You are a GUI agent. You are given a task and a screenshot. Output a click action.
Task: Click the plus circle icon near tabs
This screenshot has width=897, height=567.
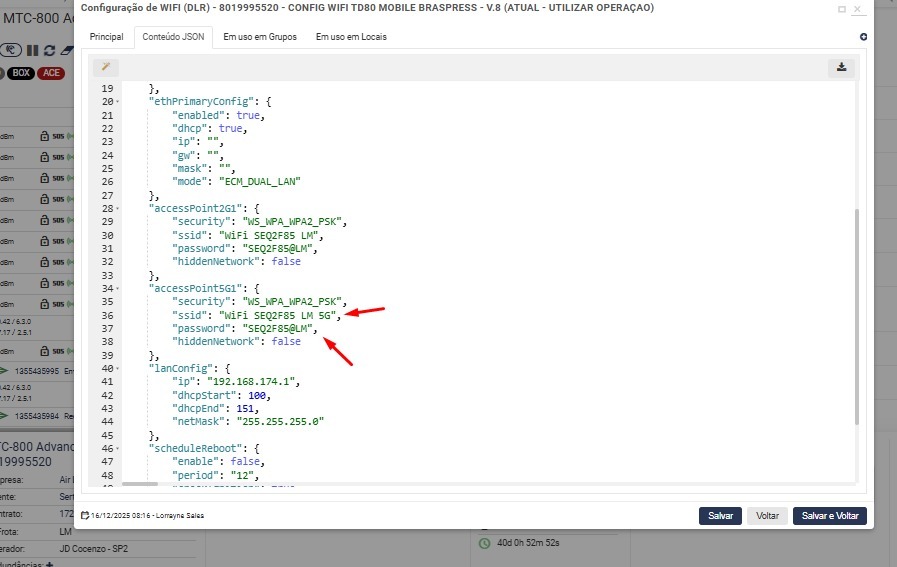(x=863, y=37)
